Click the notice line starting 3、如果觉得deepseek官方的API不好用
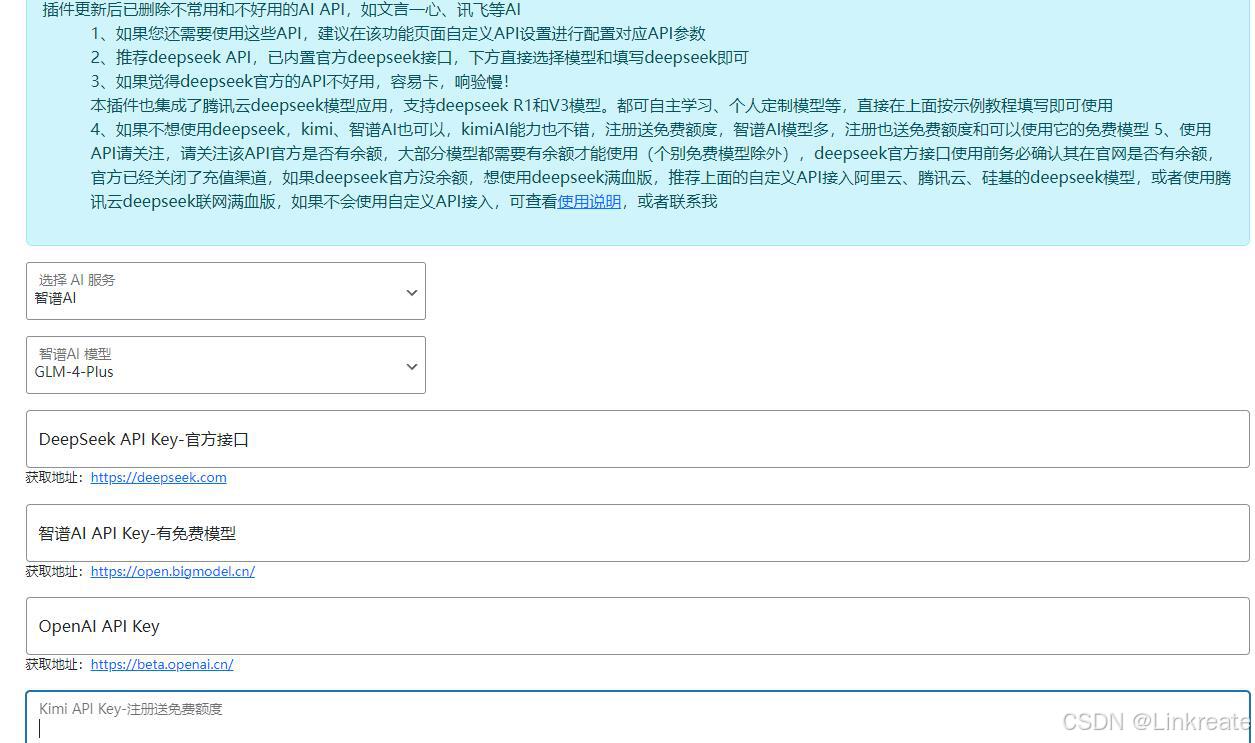Viewport: 1255px width, 743px height. (x=299, y=81)
